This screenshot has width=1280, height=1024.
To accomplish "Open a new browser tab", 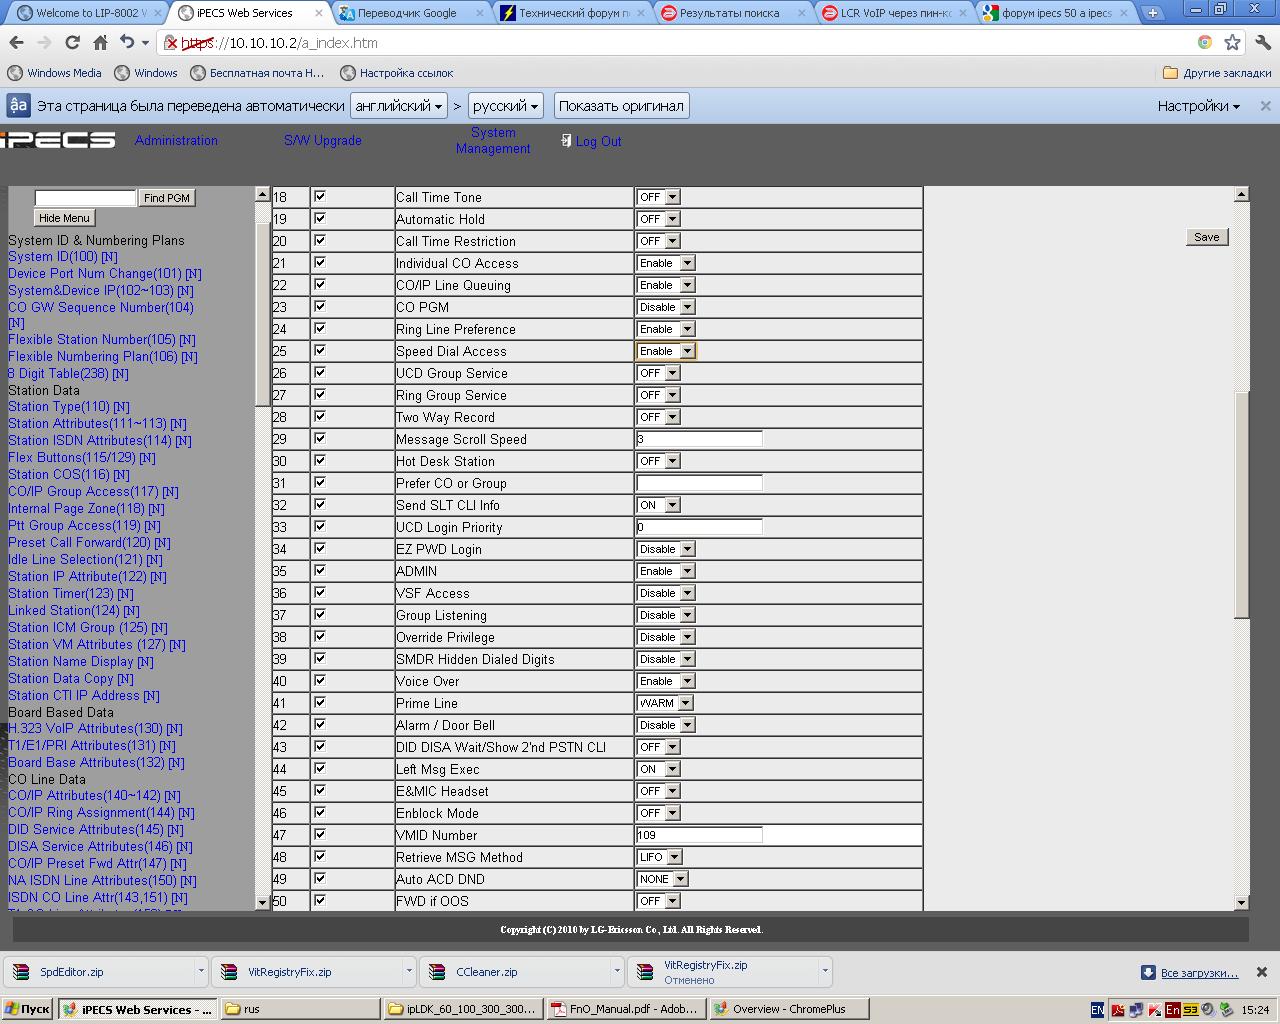I will [1152, 13].
